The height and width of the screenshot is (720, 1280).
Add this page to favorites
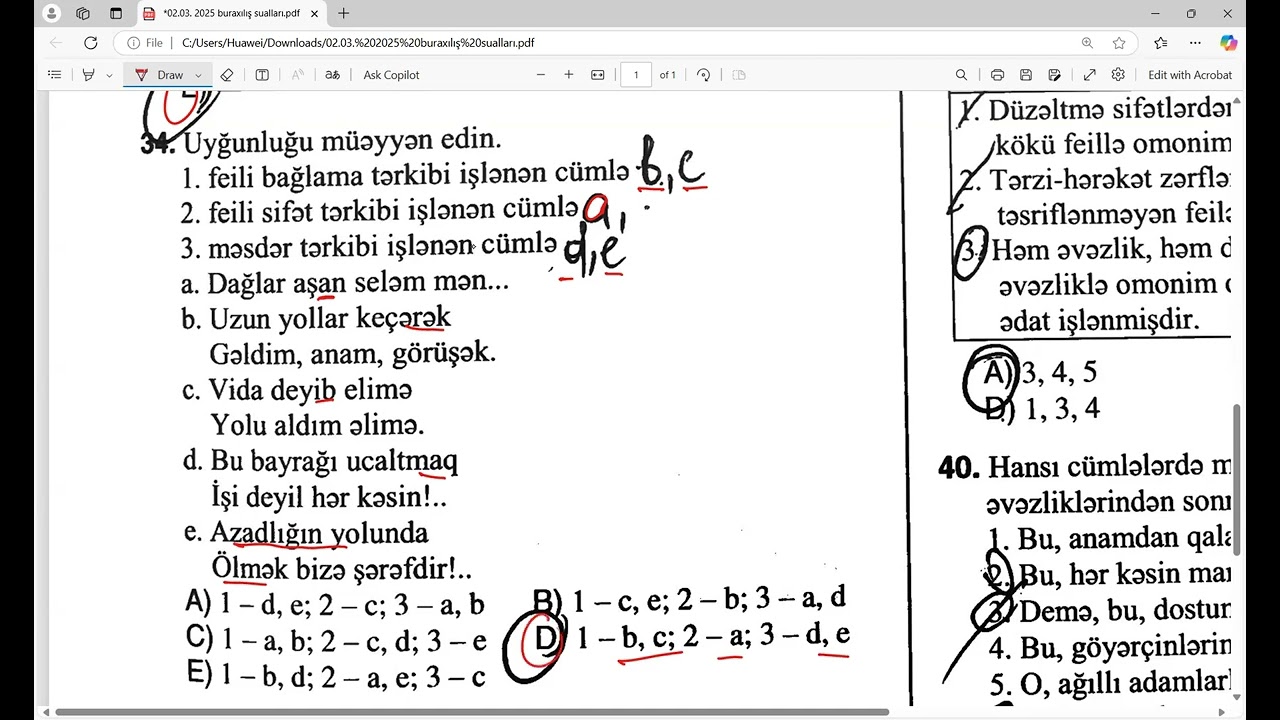[1119, 43]
